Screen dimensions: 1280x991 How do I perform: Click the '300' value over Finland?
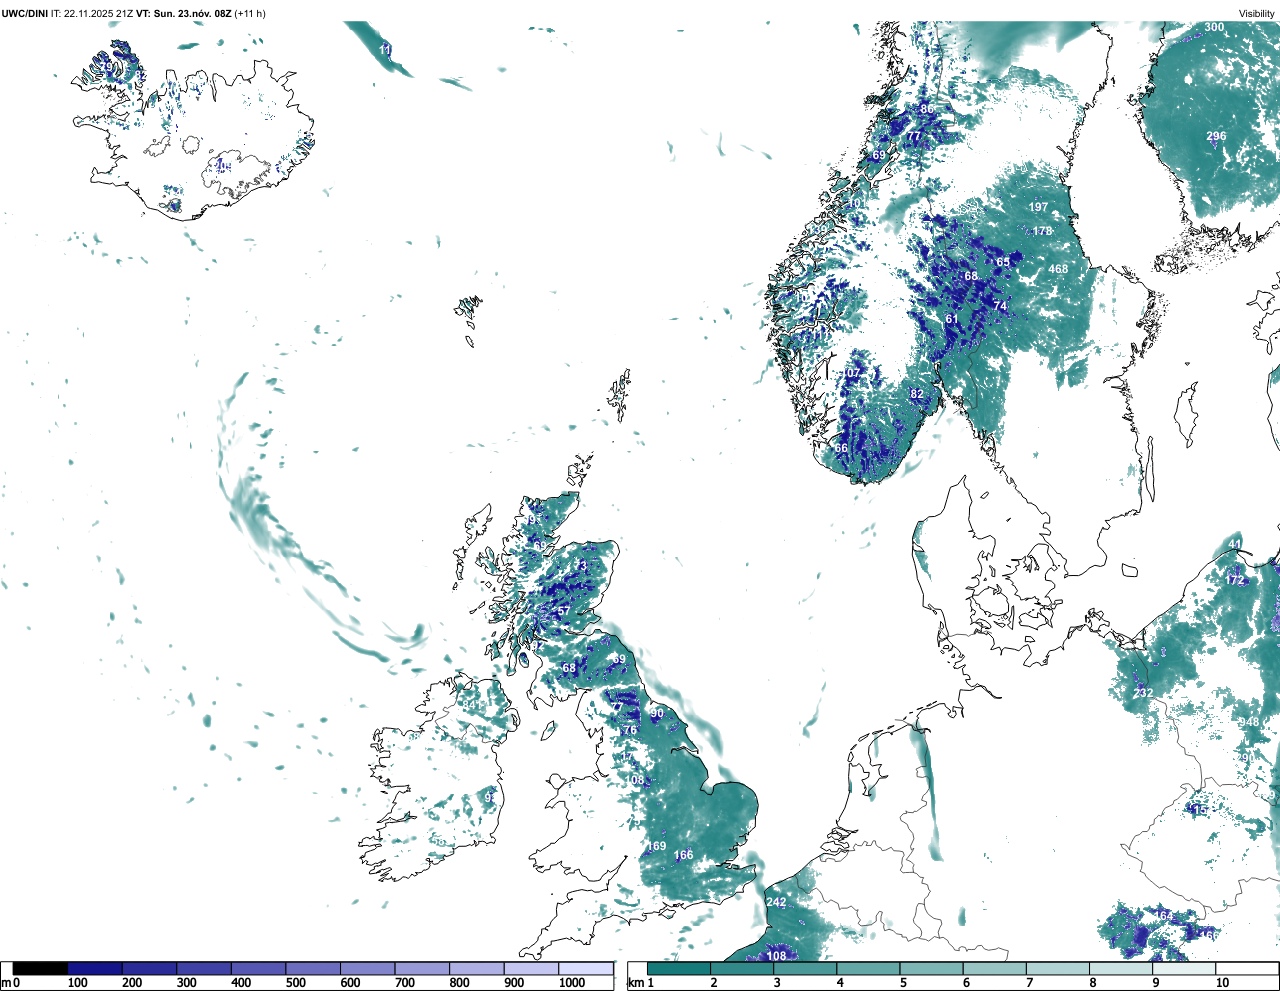coord(1214,27)
